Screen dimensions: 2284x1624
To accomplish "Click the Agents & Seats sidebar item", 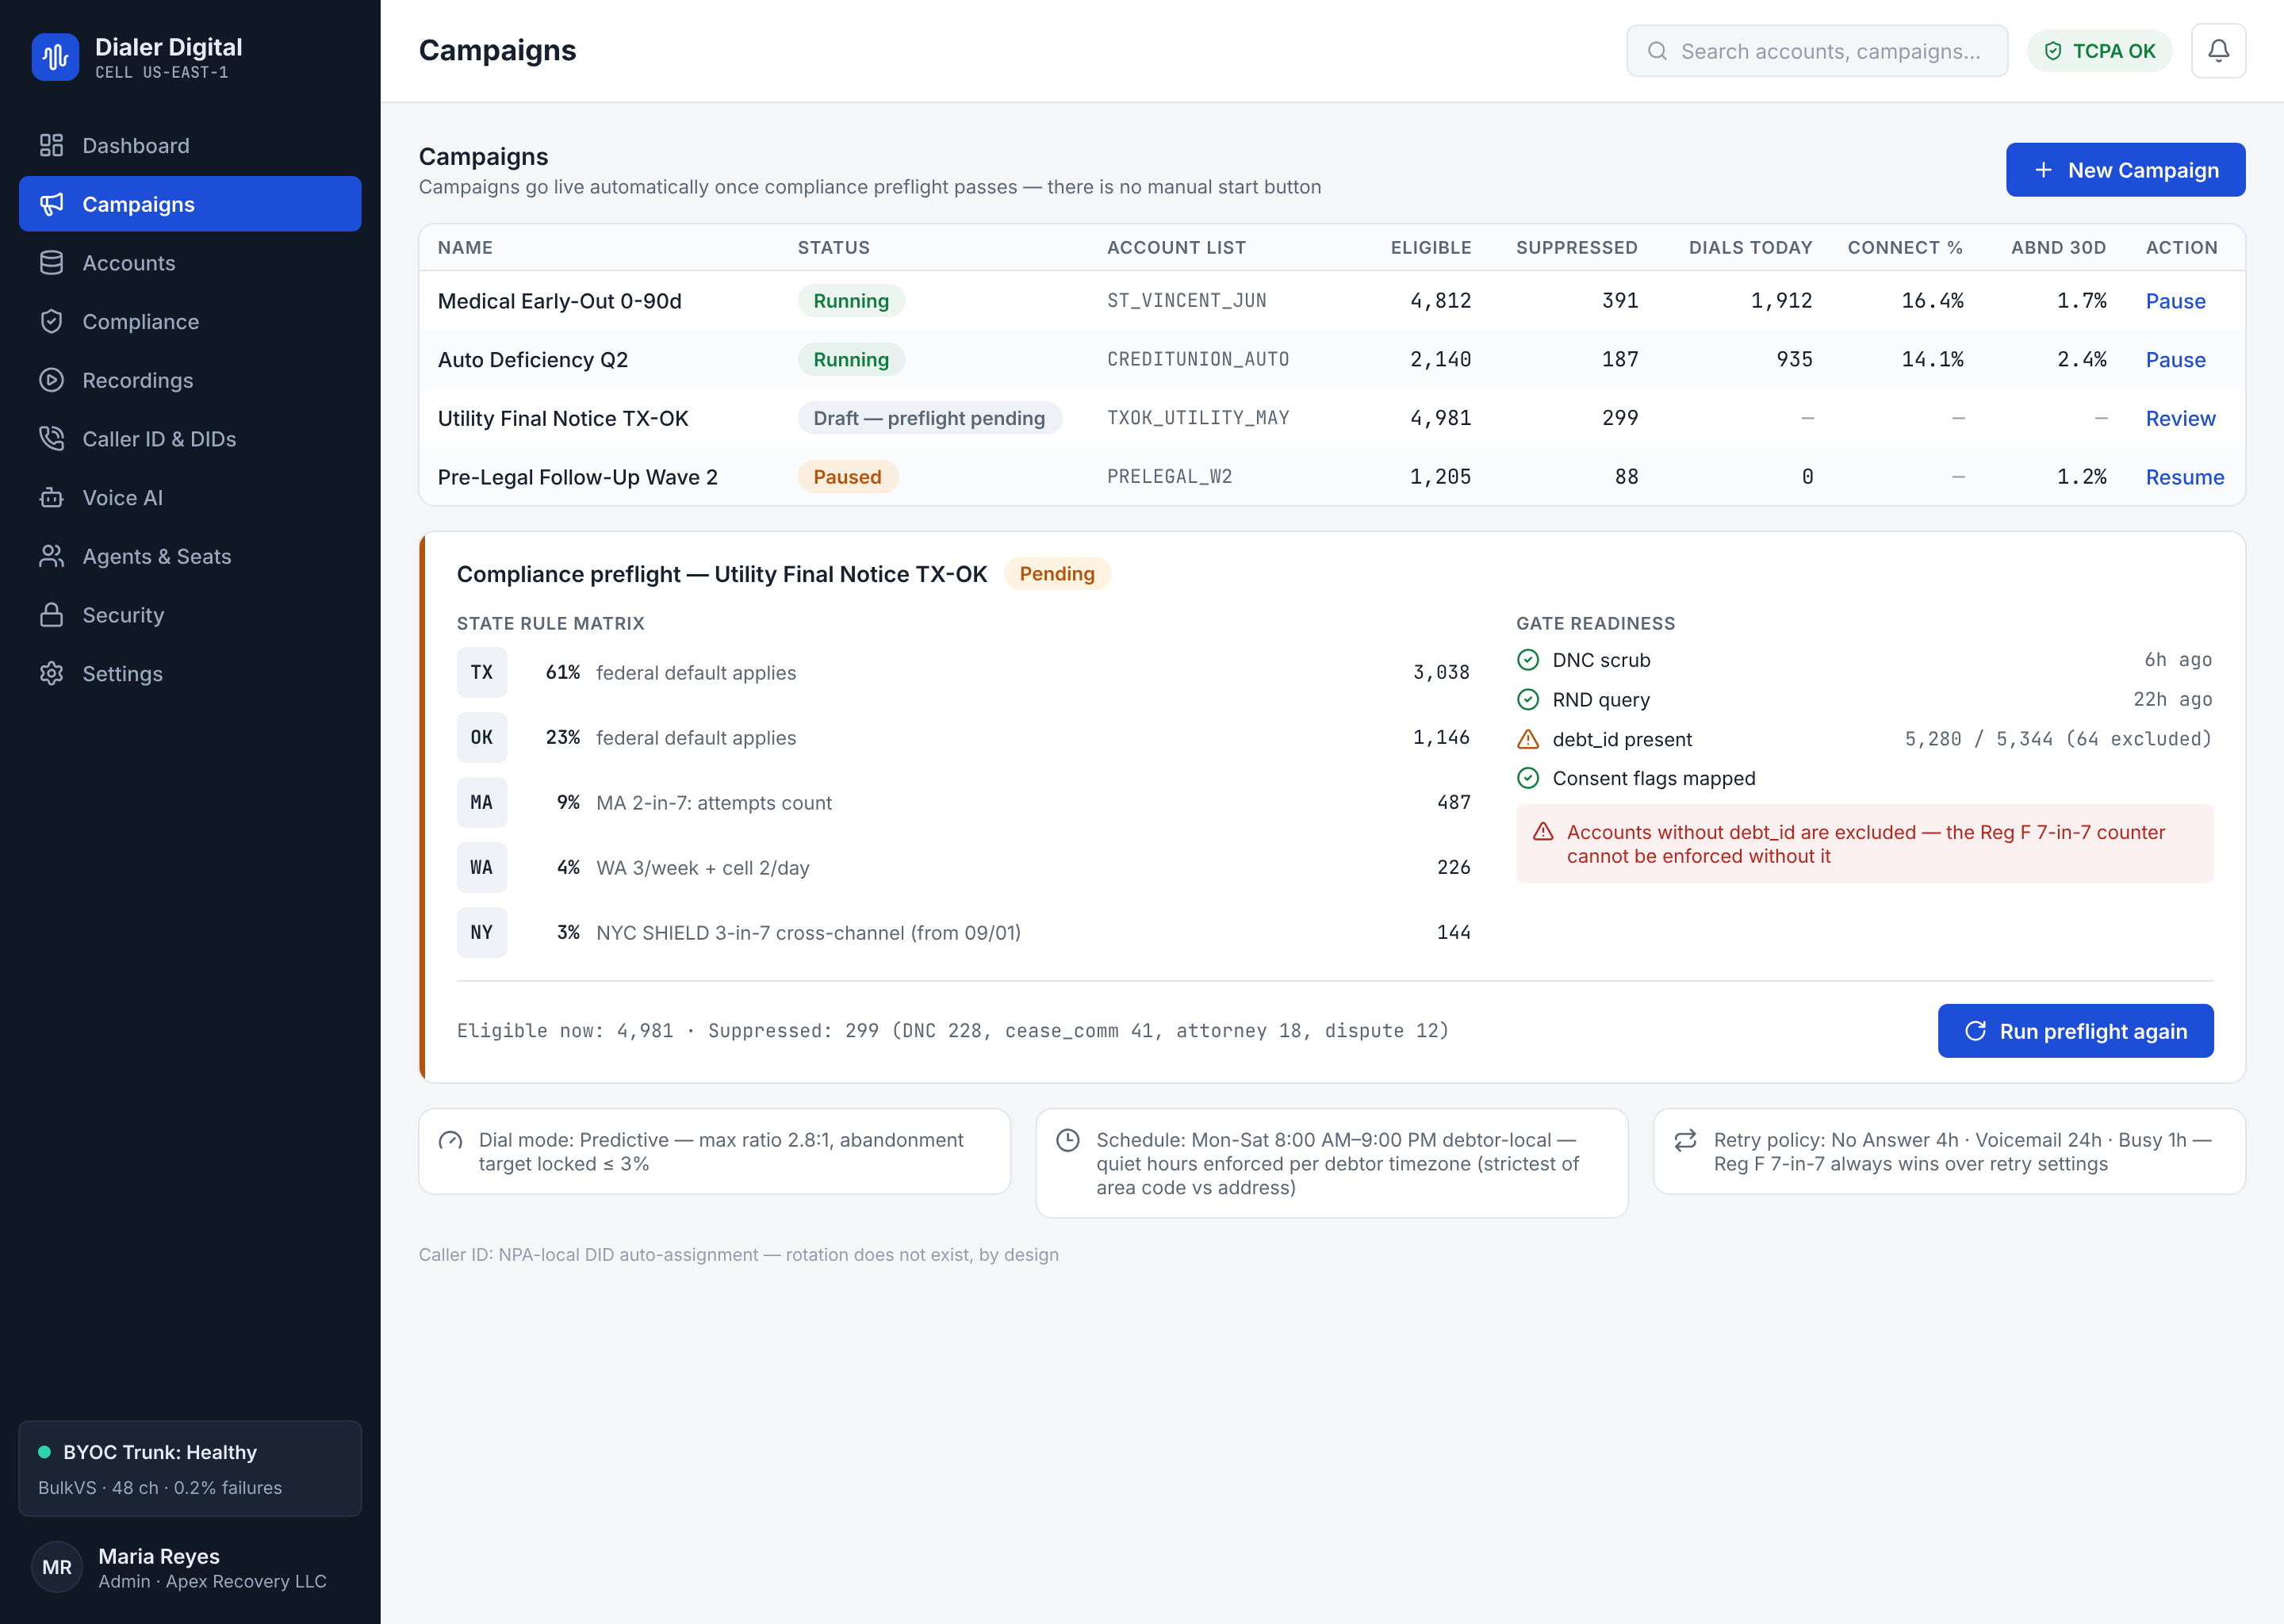I will (190, 556).
